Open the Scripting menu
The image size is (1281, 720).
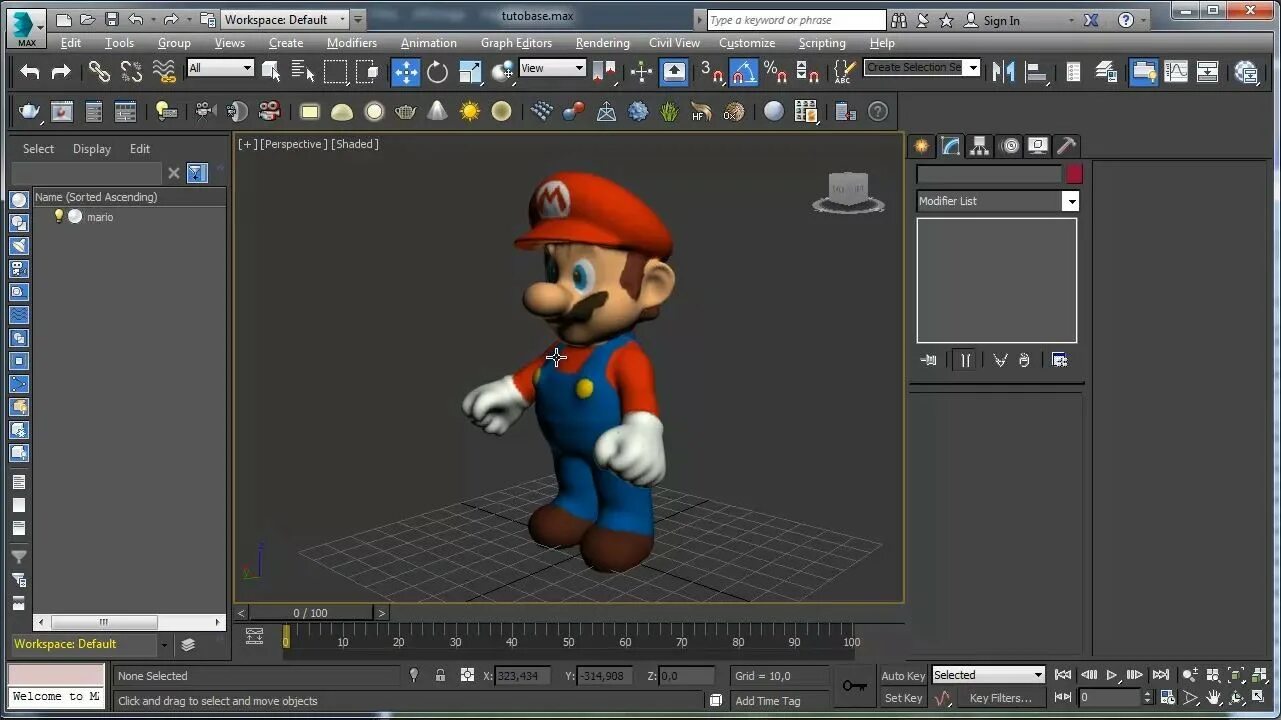(x=822, y=43)
